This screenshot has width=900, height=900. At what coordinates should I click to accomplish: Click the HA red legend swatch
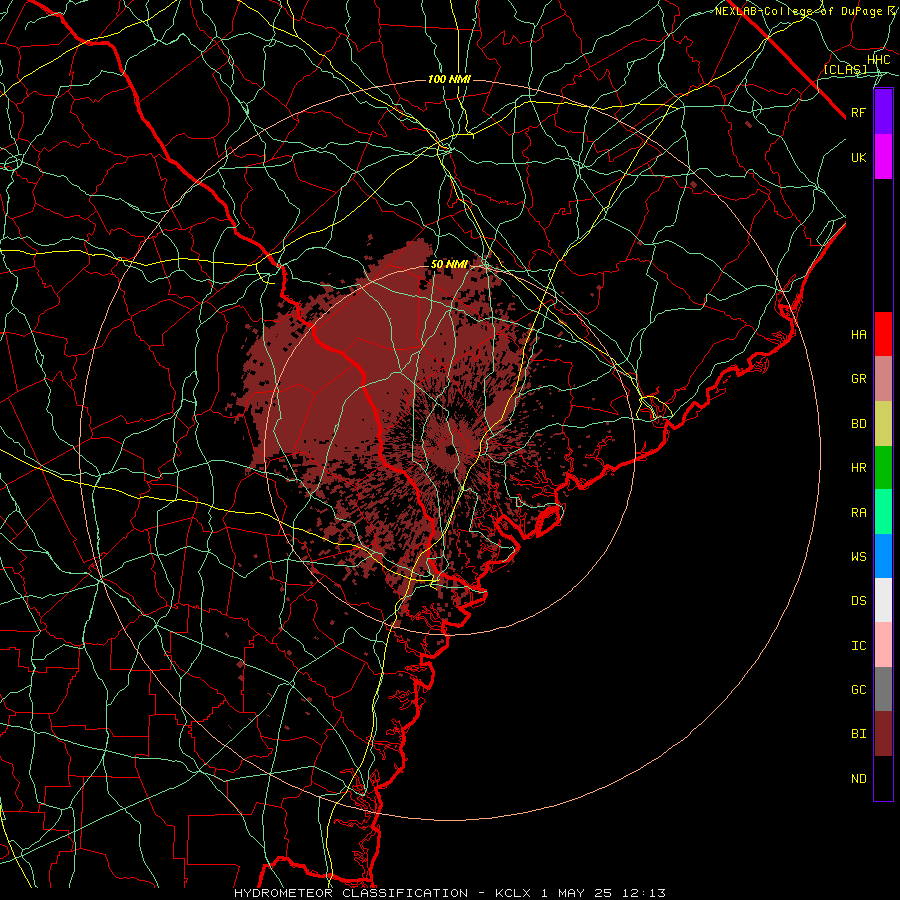pyautogui.click(x=883, y=334)
